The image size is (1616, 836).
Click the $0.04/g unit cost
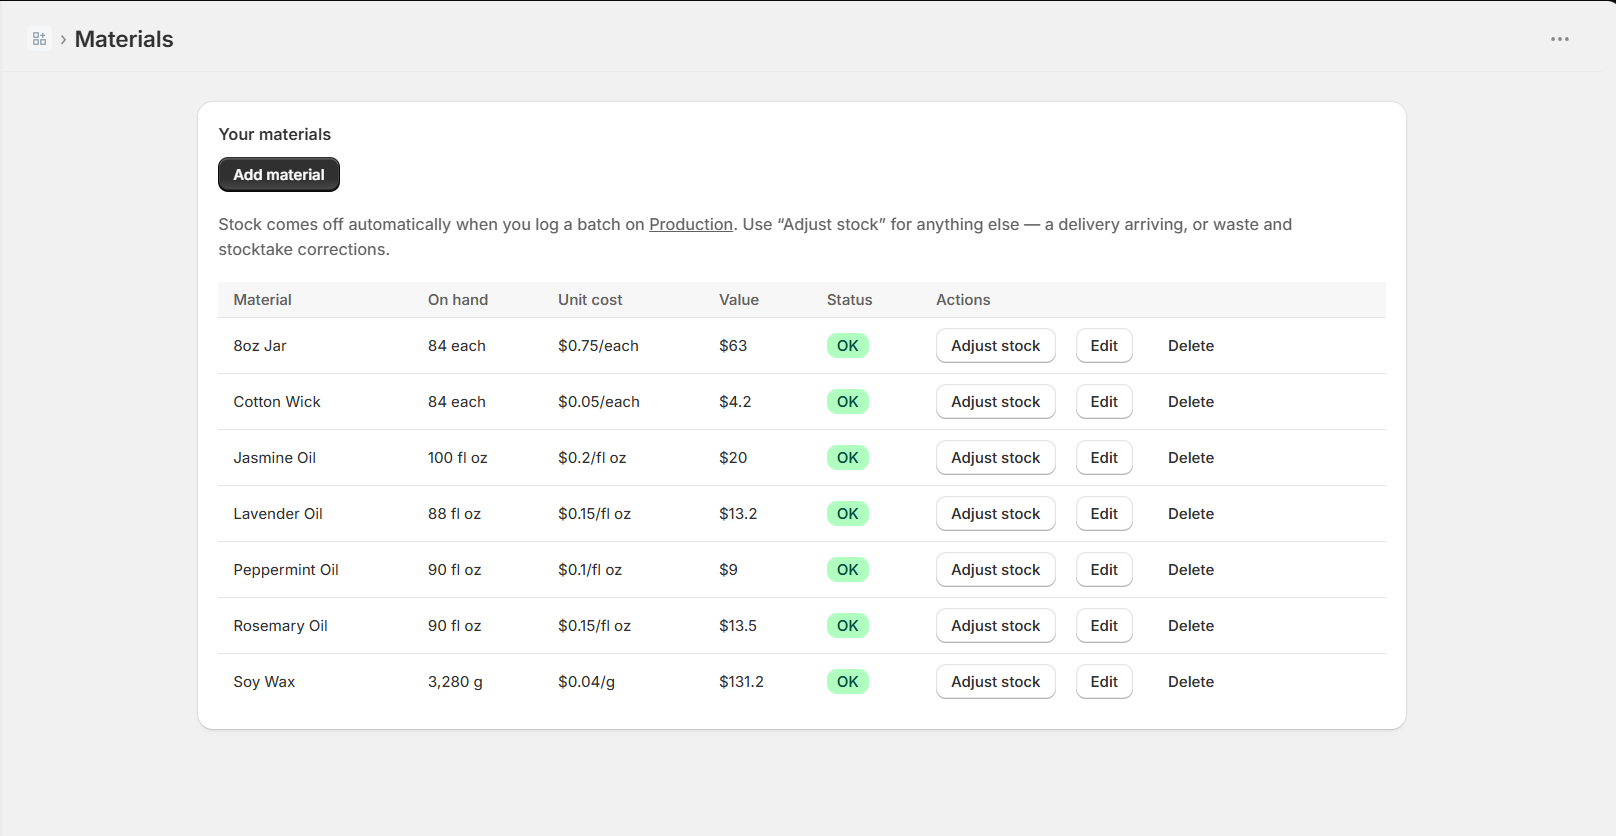click(x=587, y=682)
